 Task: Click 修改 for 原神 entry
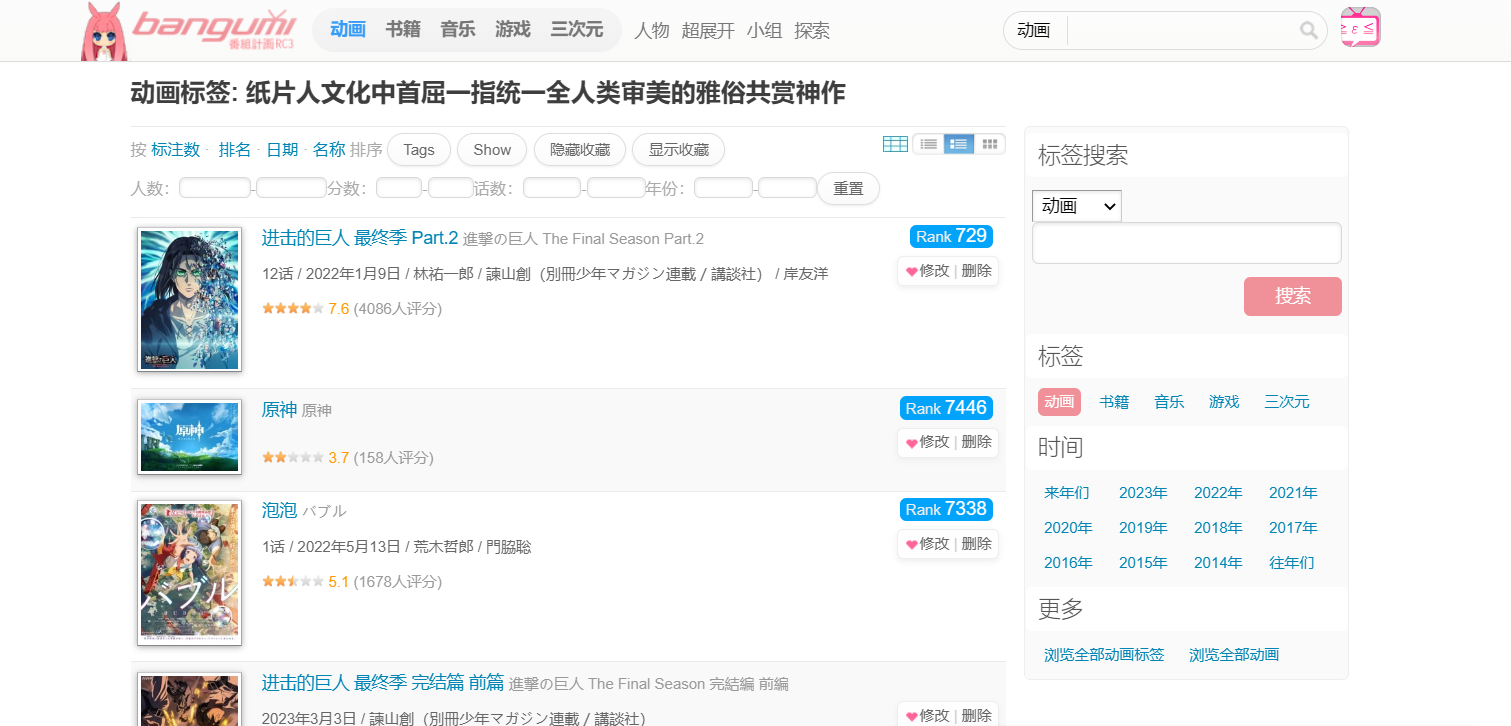click(934, 442)
